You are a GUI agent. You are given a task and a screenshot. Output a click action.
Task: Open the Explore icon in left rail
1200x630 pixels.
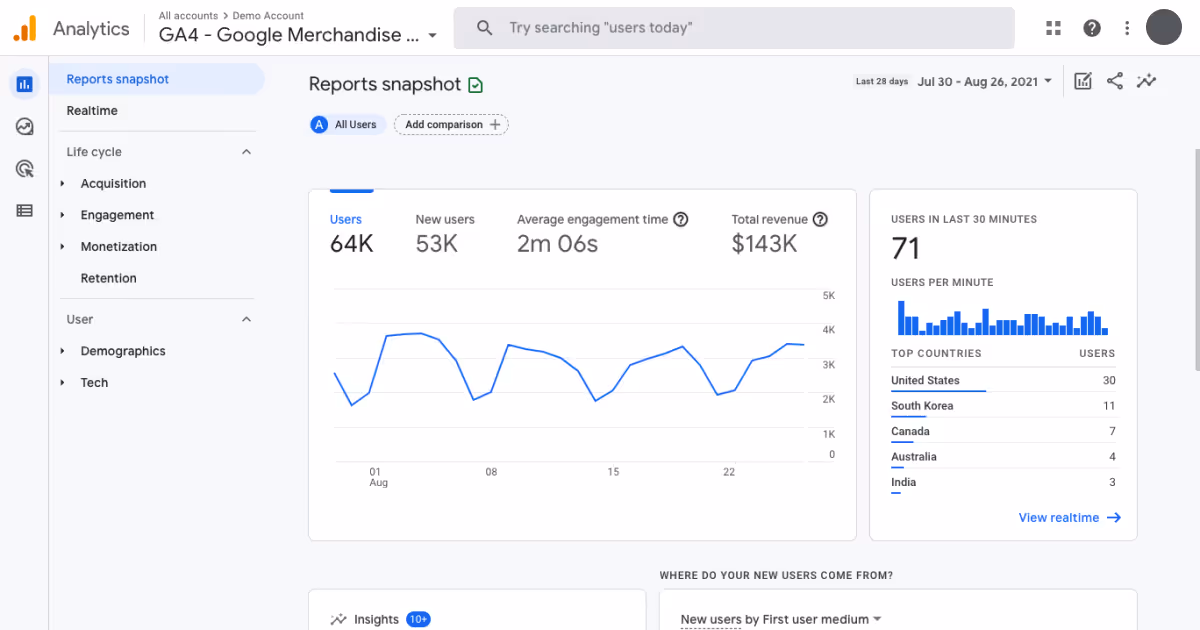[x=24, y=127]
